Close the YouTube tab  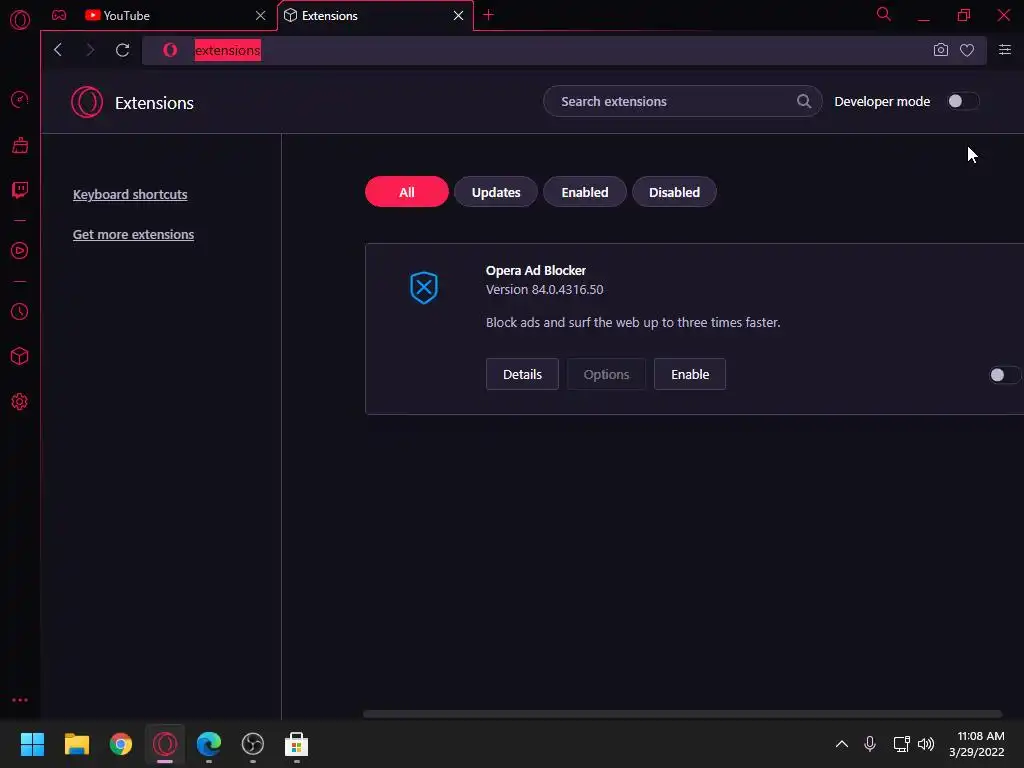click(261, 16)
